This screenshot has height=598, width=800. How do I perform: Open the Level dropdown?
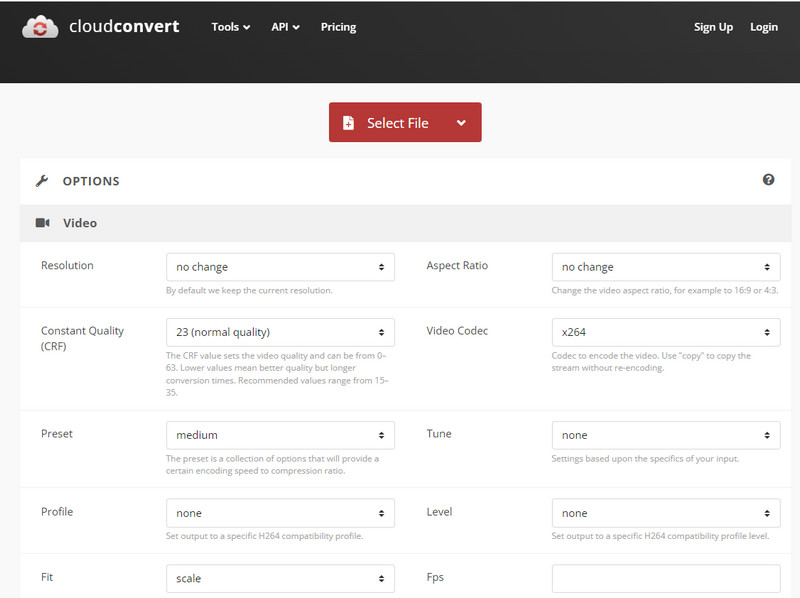(x=666, y=513)
